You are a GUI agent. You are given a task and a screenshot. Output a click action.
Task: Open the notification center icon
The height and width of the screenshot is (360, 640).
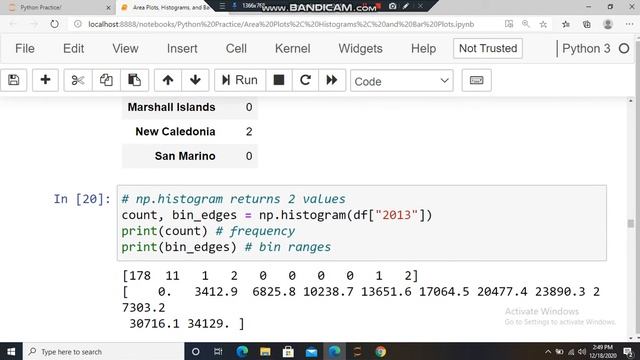point(629,352)
